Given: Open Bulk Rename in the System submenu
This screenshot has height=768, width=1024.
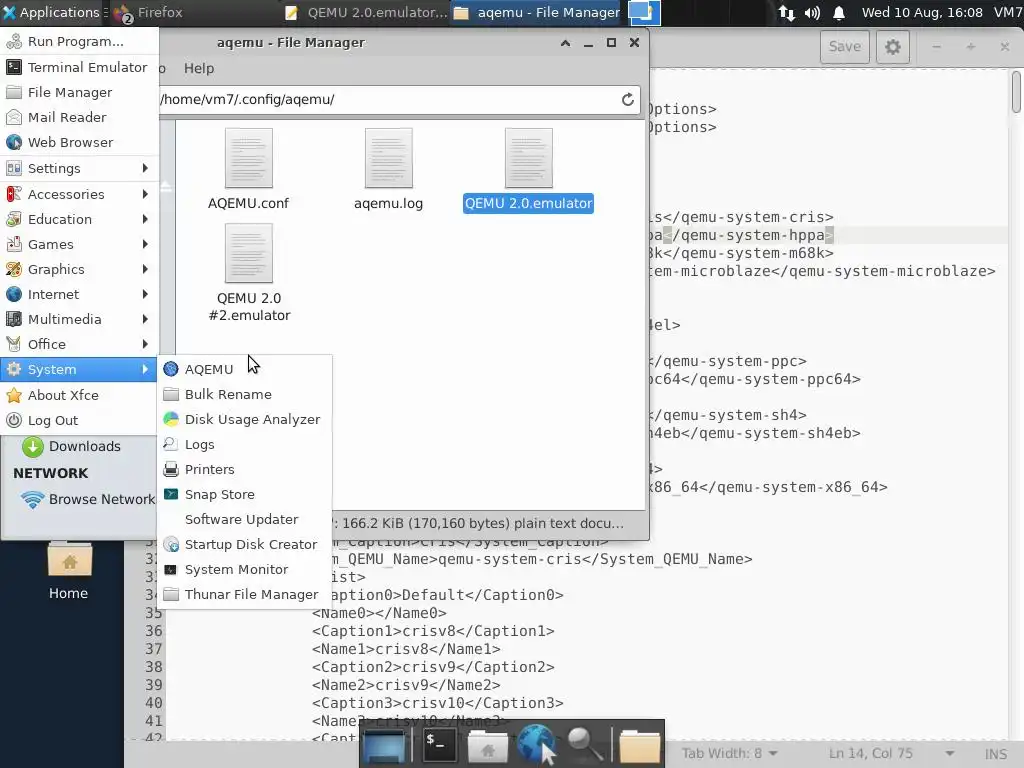Looking at the screenshot, I should point(244,394).
